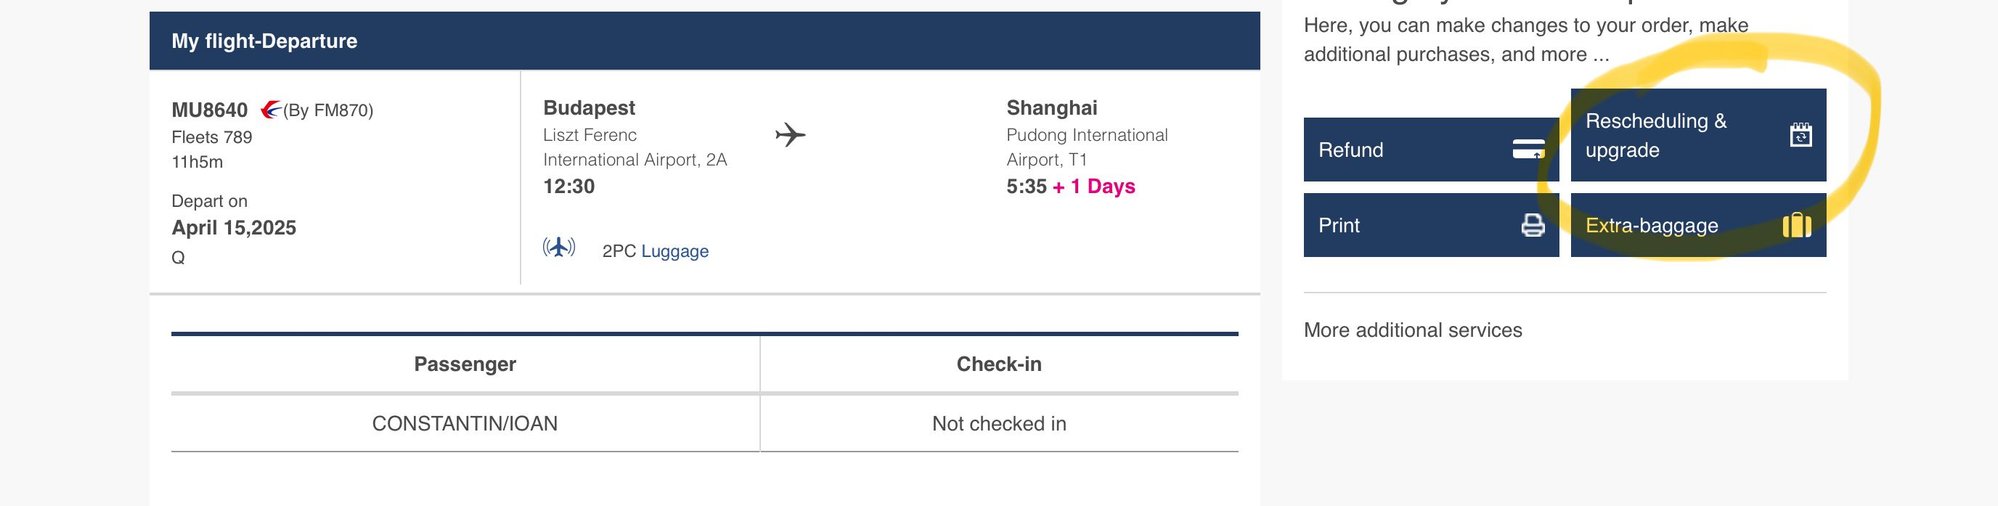Screen dimensions: 1998x506
Task: Click the airplane icon between the cities
Action: coord(790,134)
